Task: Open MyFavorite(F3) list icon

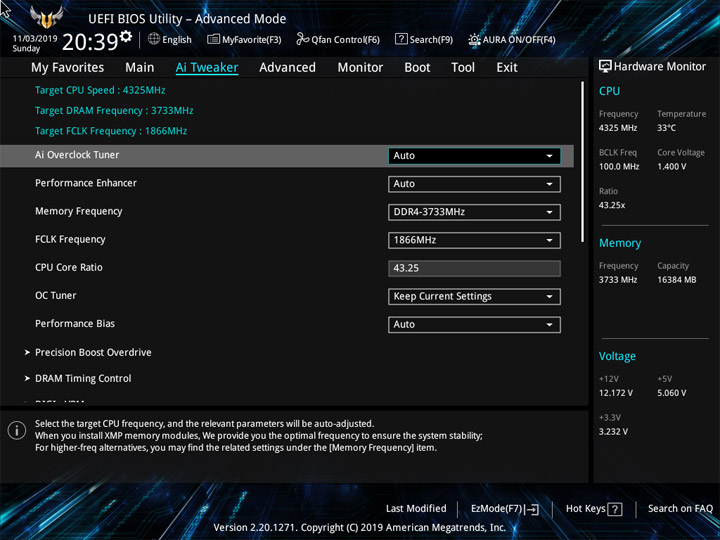Action: (x=213, y=39)
